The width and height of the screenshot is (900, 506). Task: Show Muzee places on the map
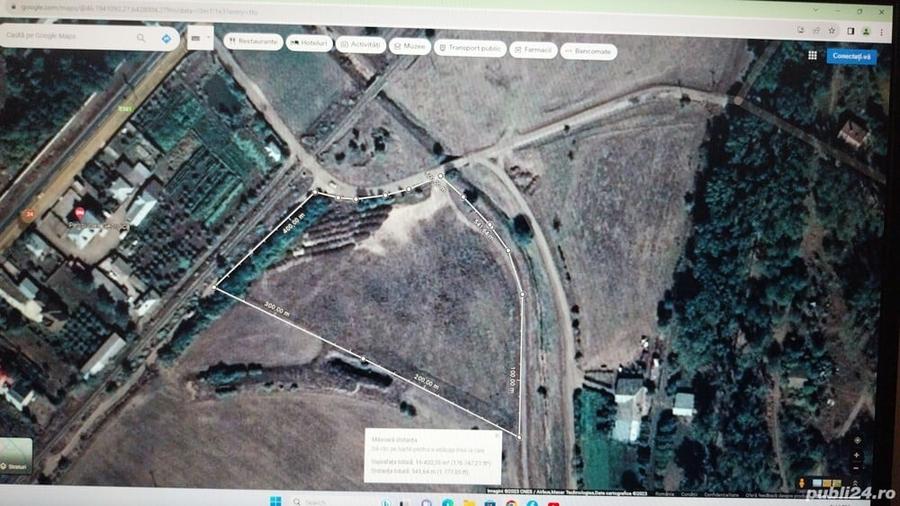pyautogui.click(x=410, y=46)
